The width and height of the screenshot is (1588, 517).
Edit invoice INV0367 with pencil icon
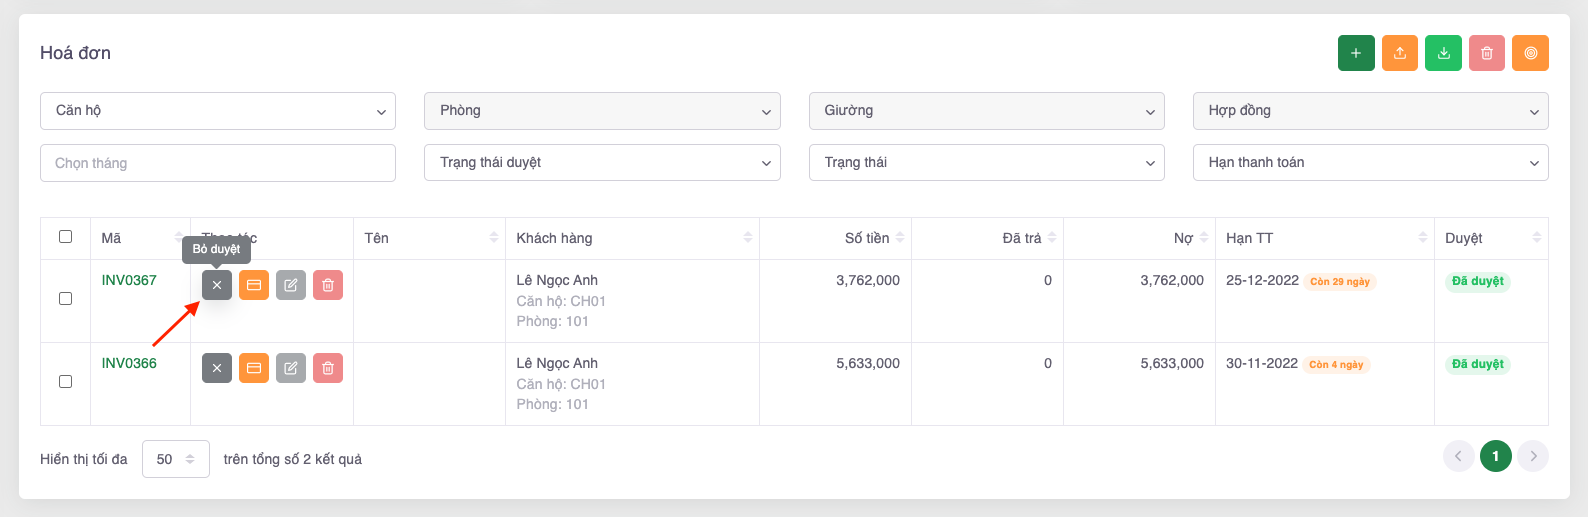click(291, 285)
